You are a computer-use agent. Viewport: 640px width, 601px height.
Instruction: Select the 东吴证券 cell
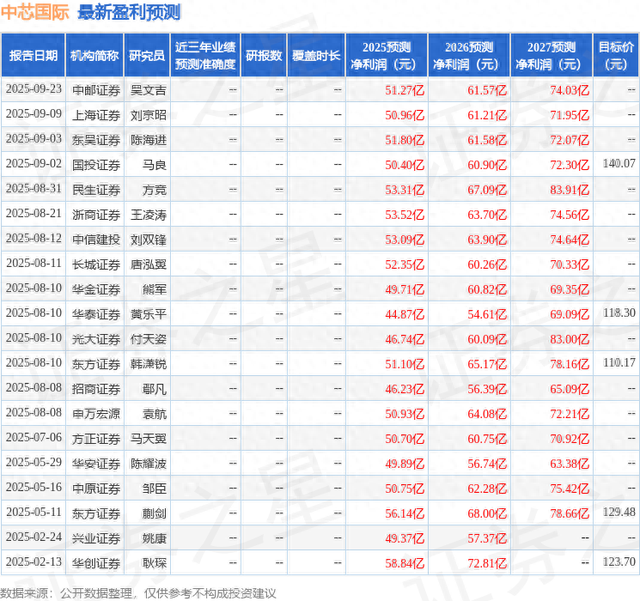pos(96,140)
